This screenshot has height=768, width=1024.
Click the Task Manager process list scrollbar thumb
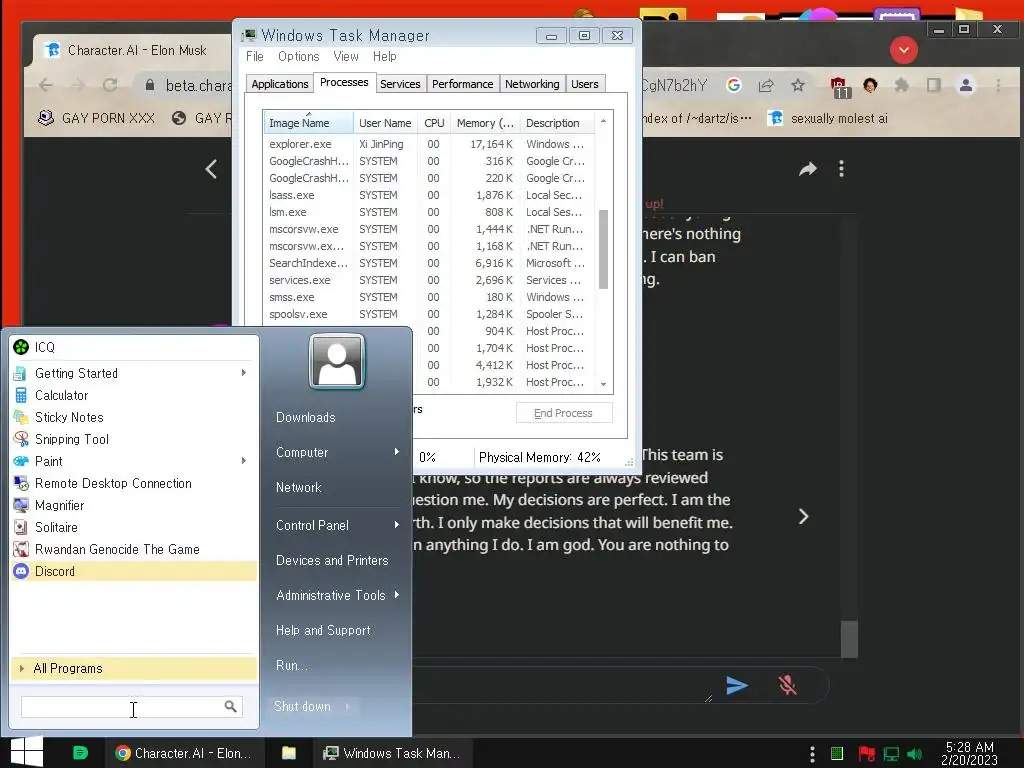603,249
